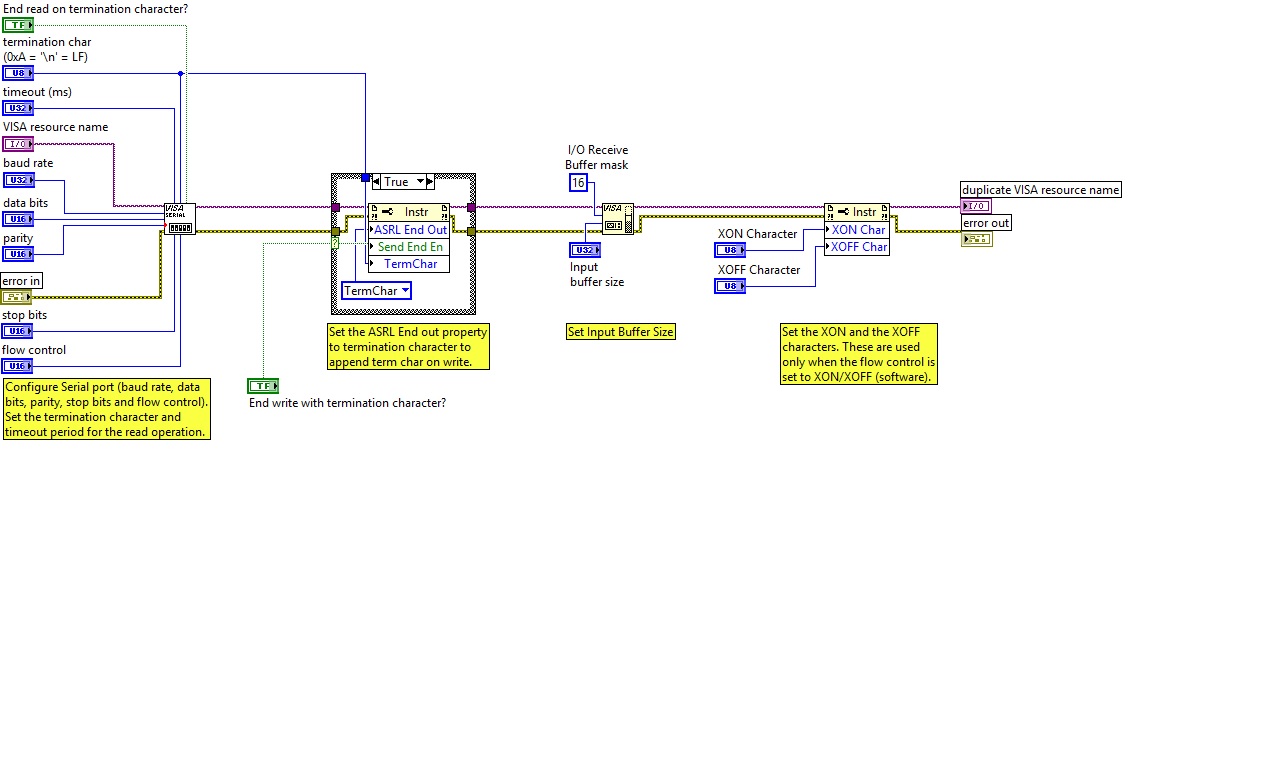This screenshot has height=774, width=1280.
Task: Select the stop bits U16 terminal
Action: point(18,331)
